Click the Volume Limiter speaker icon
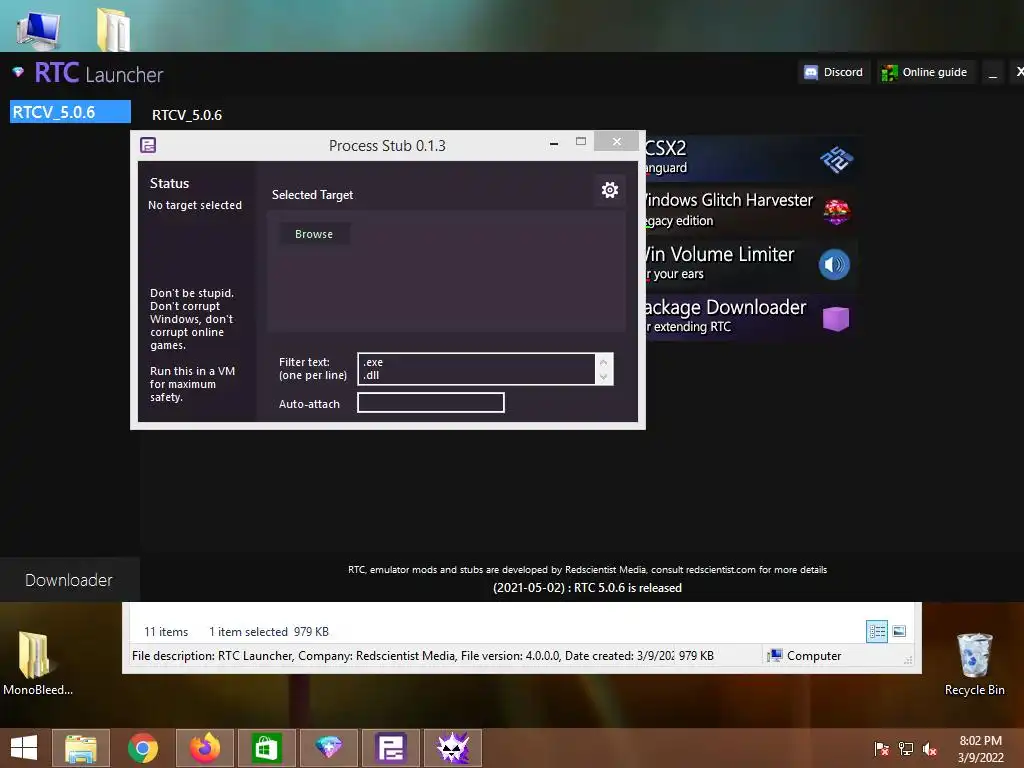Viewport: 1024px width, 768px height. pyautogui.click(x=834, y=264)
